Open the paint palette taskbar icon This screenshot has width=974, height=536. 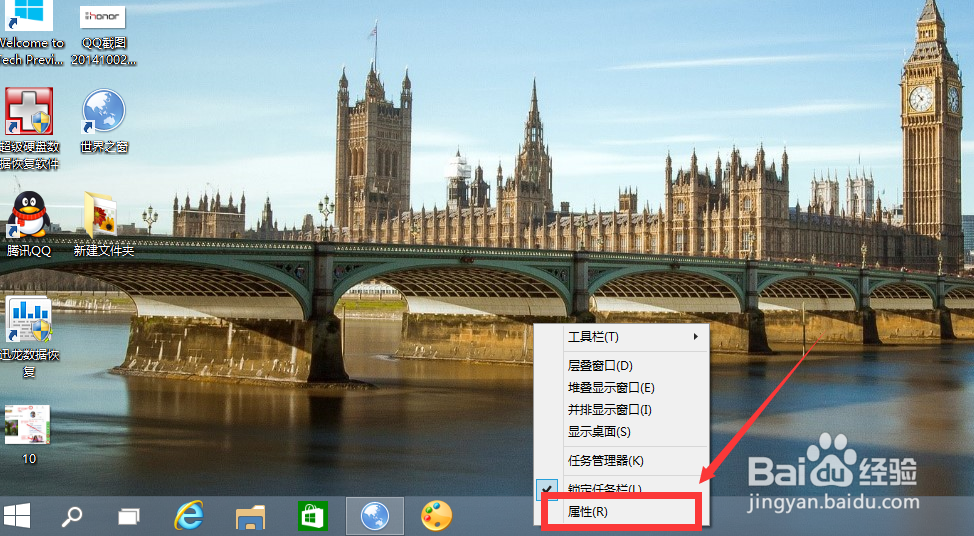click(437, 516)
